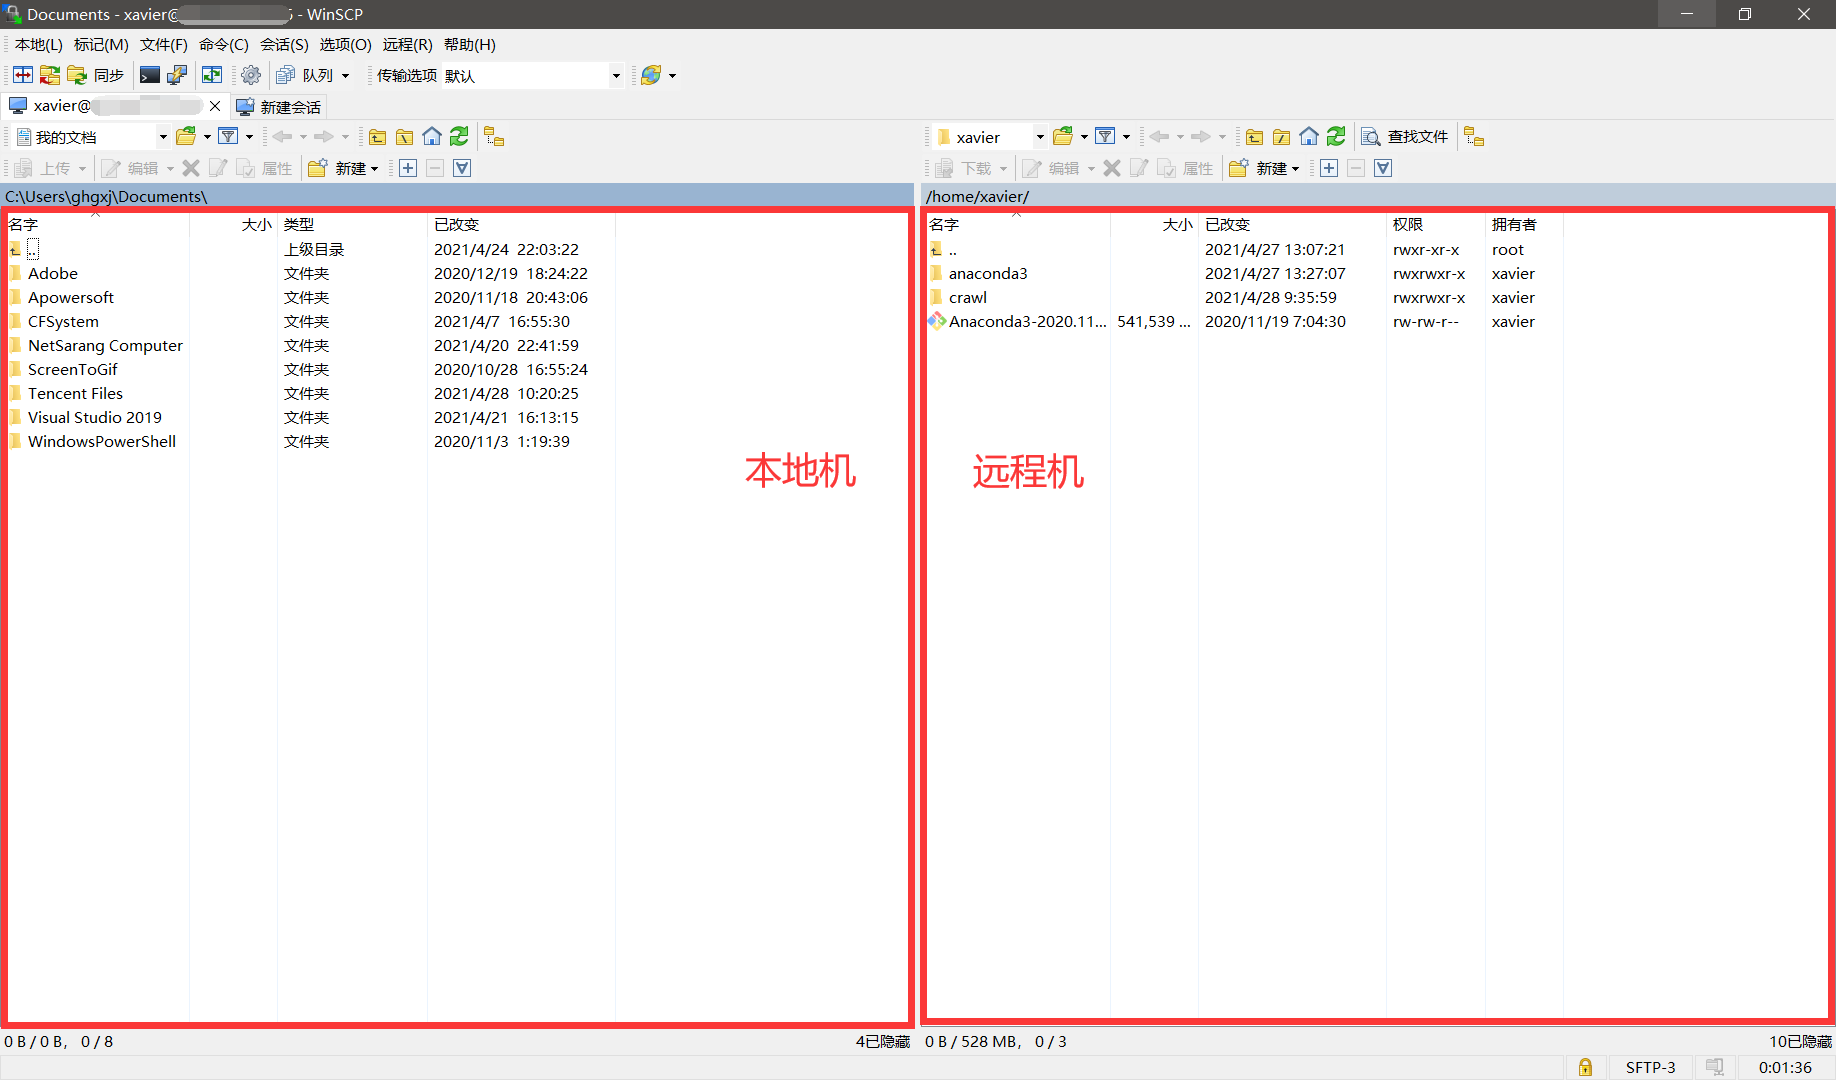1836x1080 pixels.
Task: Go to local root directory icon
Action: click(x=404, y=137)
